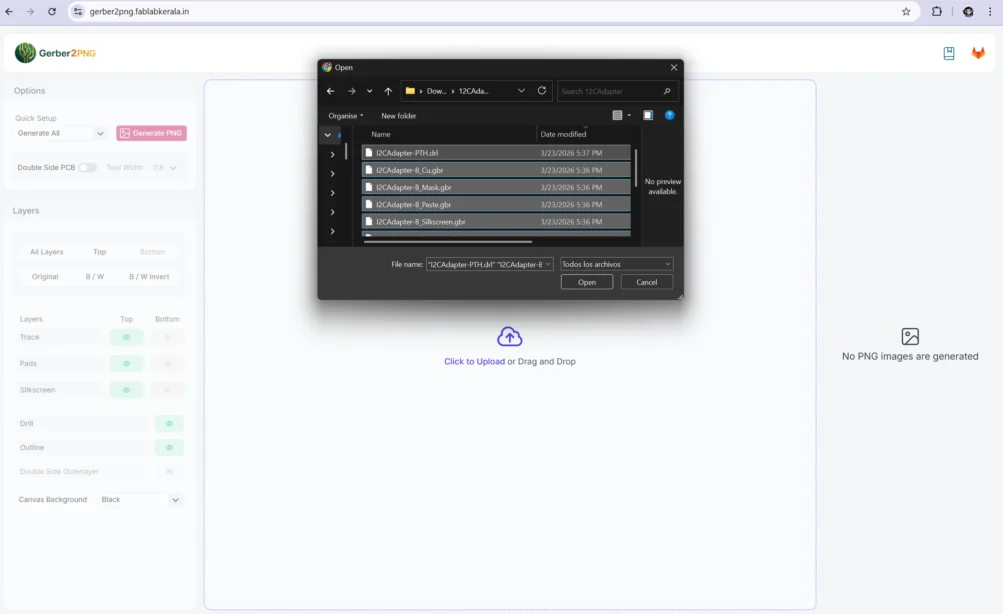The width and height of the screenshot is (1003, 614).
Task: Click the upload cloud icon in canvas area
Action: click(509, 336)
